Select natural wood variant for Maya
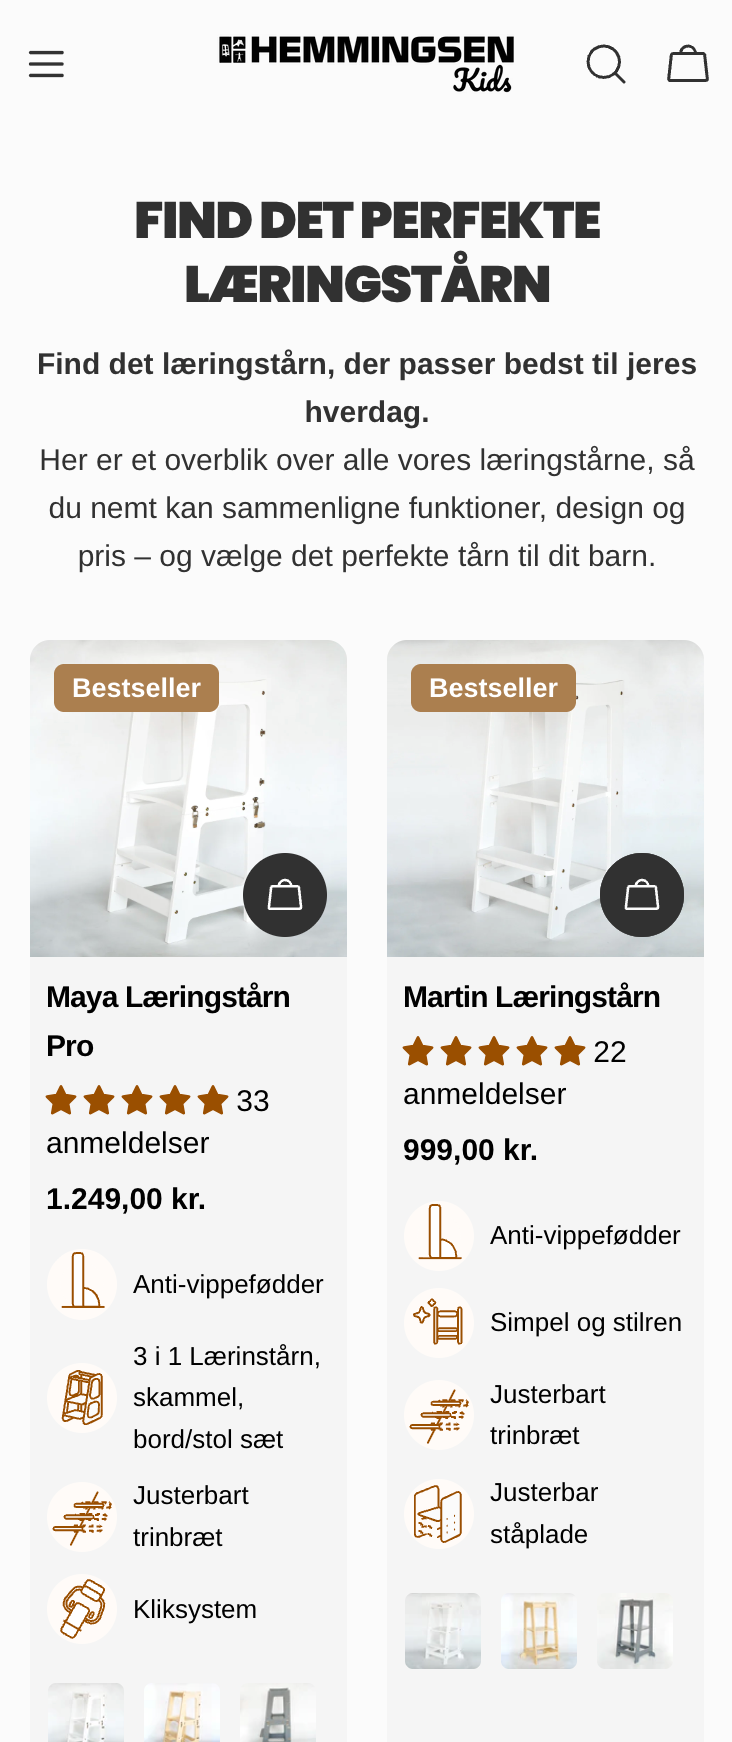 (x=182, y=1712)
